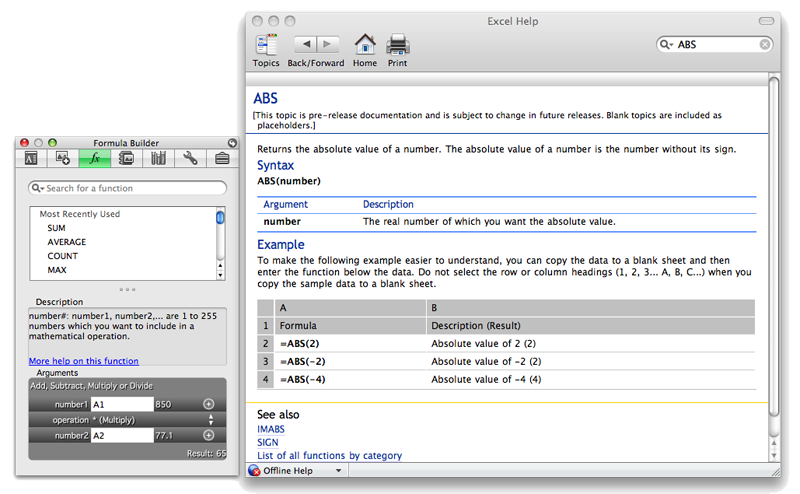Click the =ABS(-4) example cell

pos(350,379)
